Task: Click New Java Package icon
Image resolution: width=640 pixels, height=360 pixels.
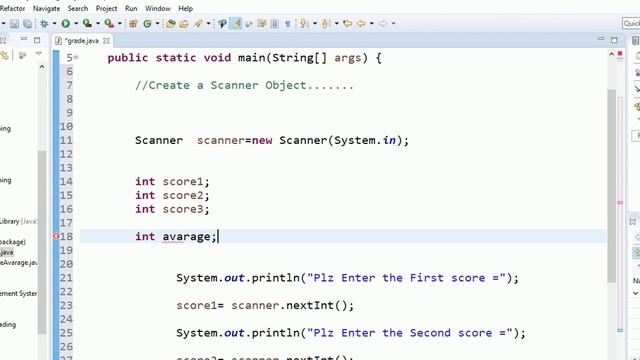Action: [x=133, y=24]
